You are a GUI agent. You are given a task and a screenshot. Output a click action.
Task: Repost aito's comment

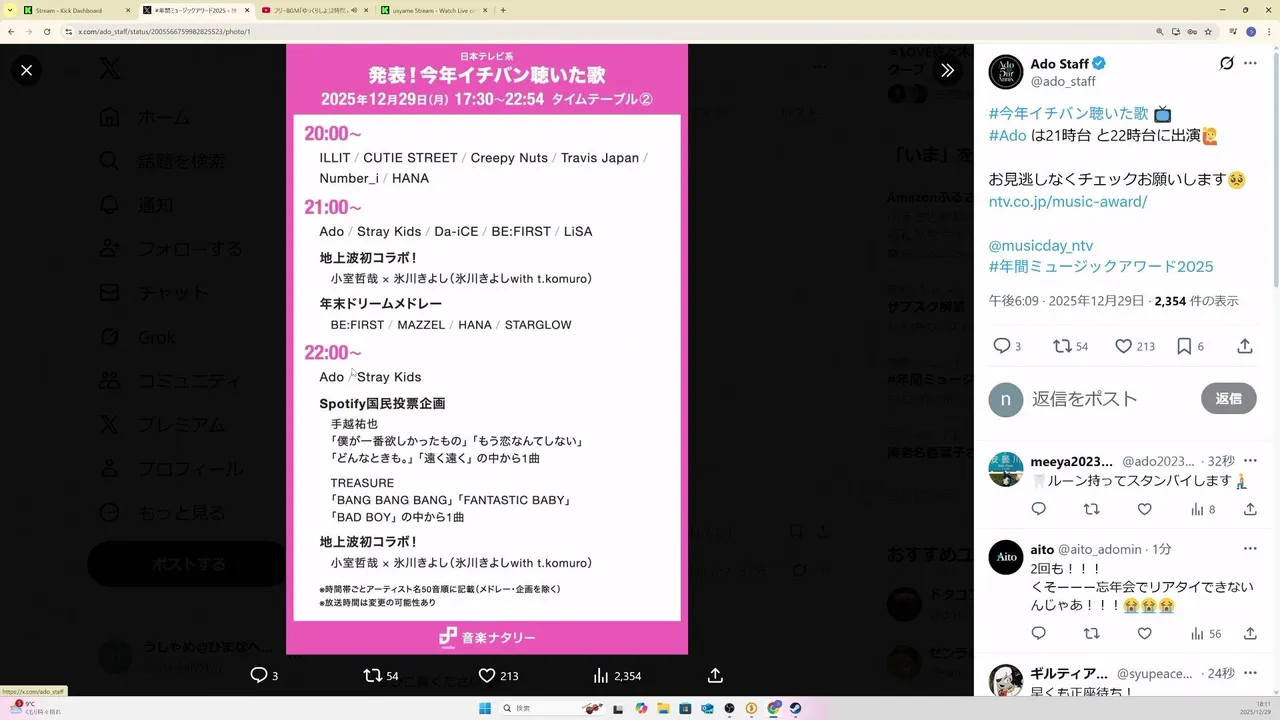click(1091, 633)
